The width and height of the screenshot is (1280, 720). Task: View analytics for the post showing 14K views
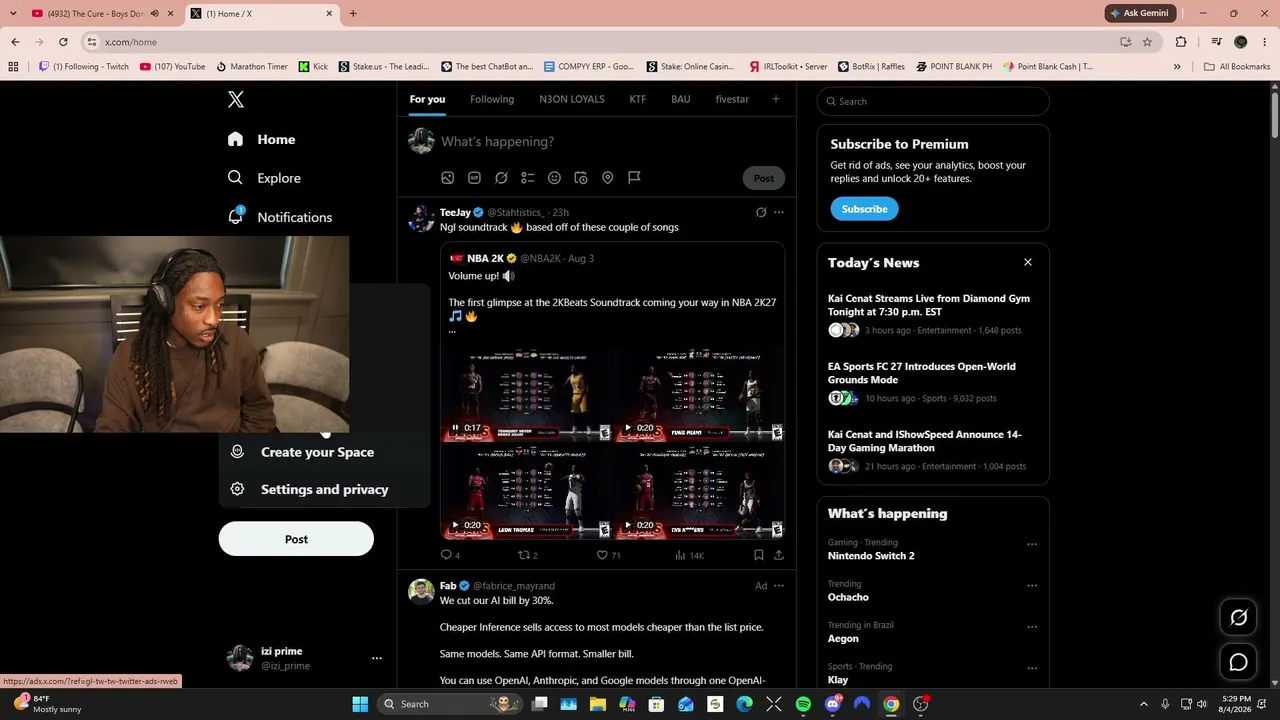tap(689, 555)
